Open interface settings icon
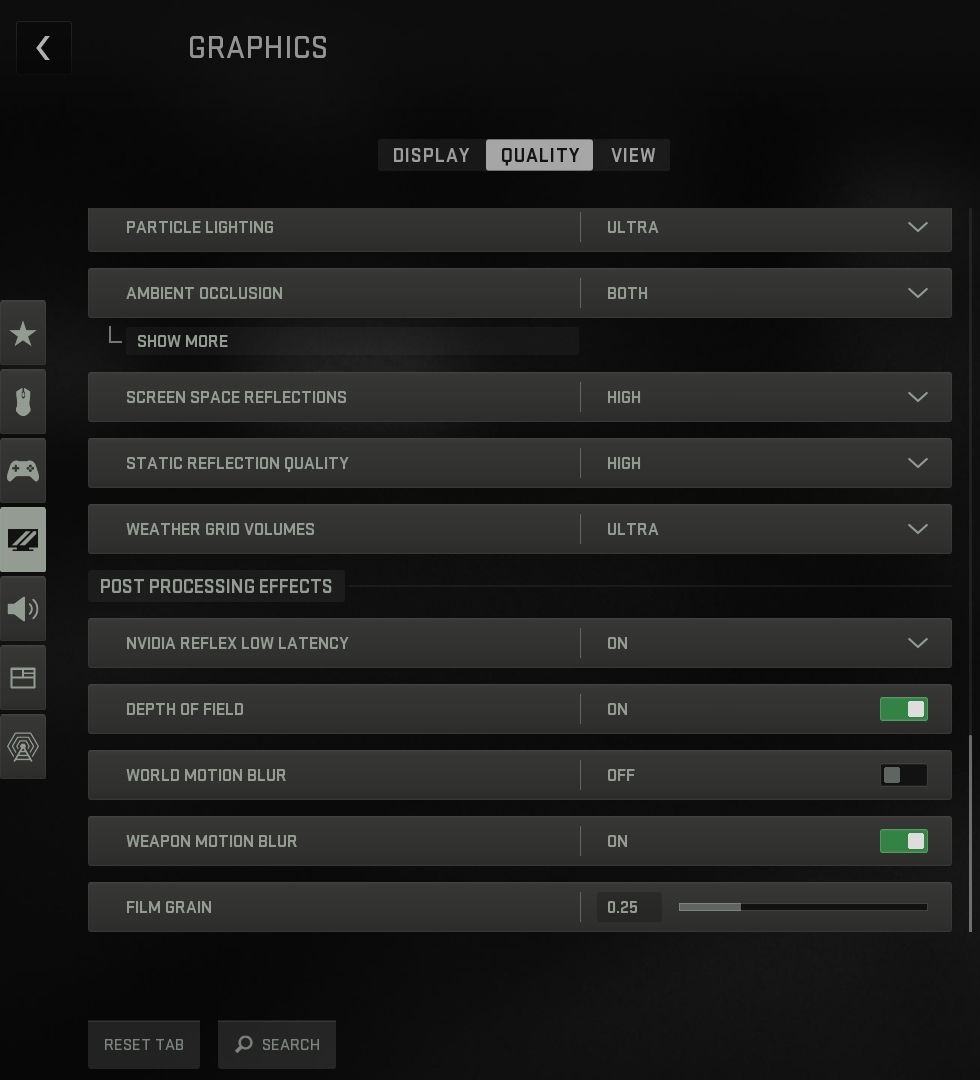Viewport: 980px width, 1080px height. pyautogui.click(x=23, y=678)
